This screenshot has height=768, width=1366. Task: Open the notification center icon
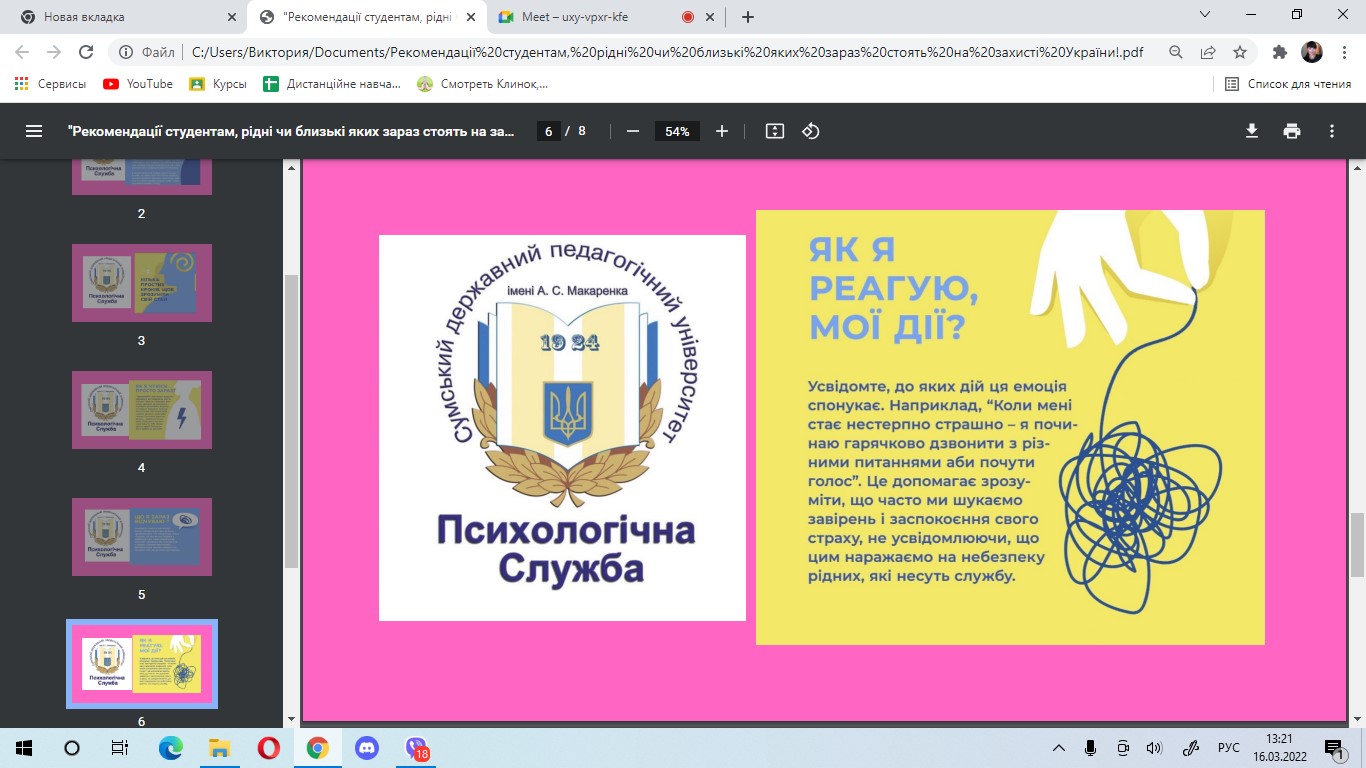pyautogui.click(x=1335, y=748)
